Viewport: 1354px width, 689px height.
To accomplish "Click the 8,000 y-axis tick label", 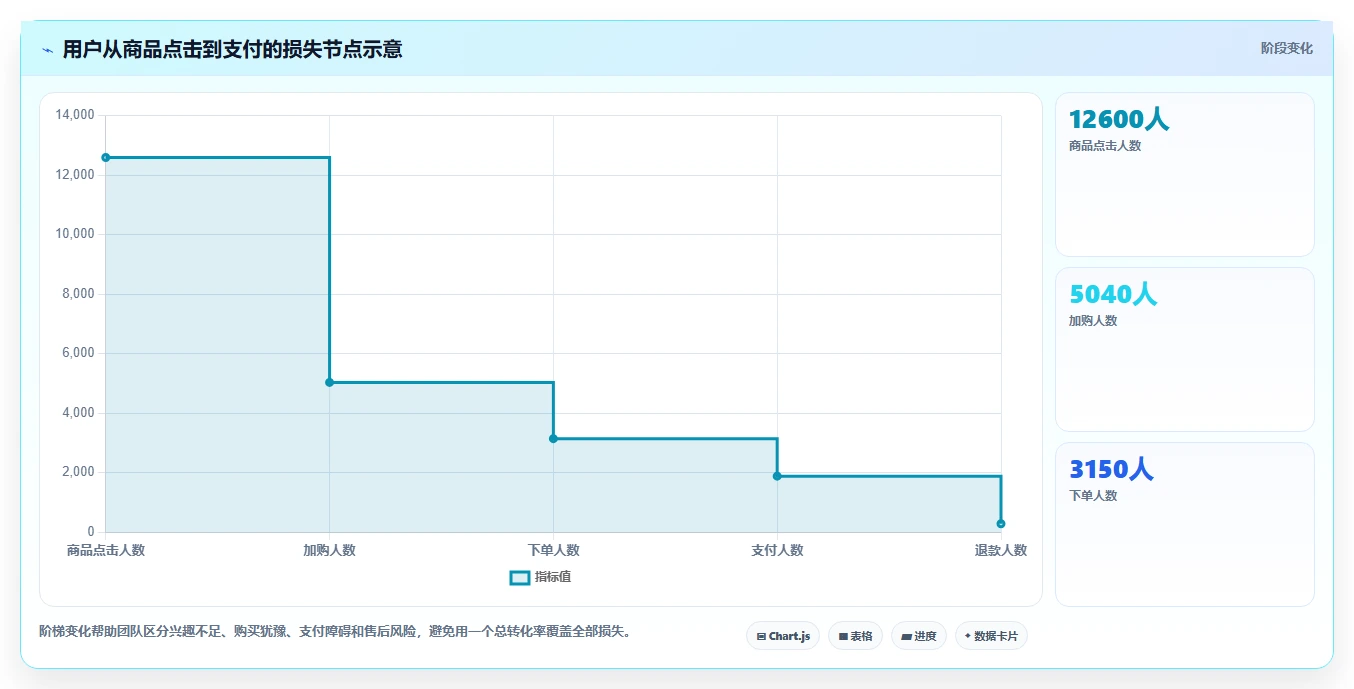I will pyautogui.click(x=78, y=294).
